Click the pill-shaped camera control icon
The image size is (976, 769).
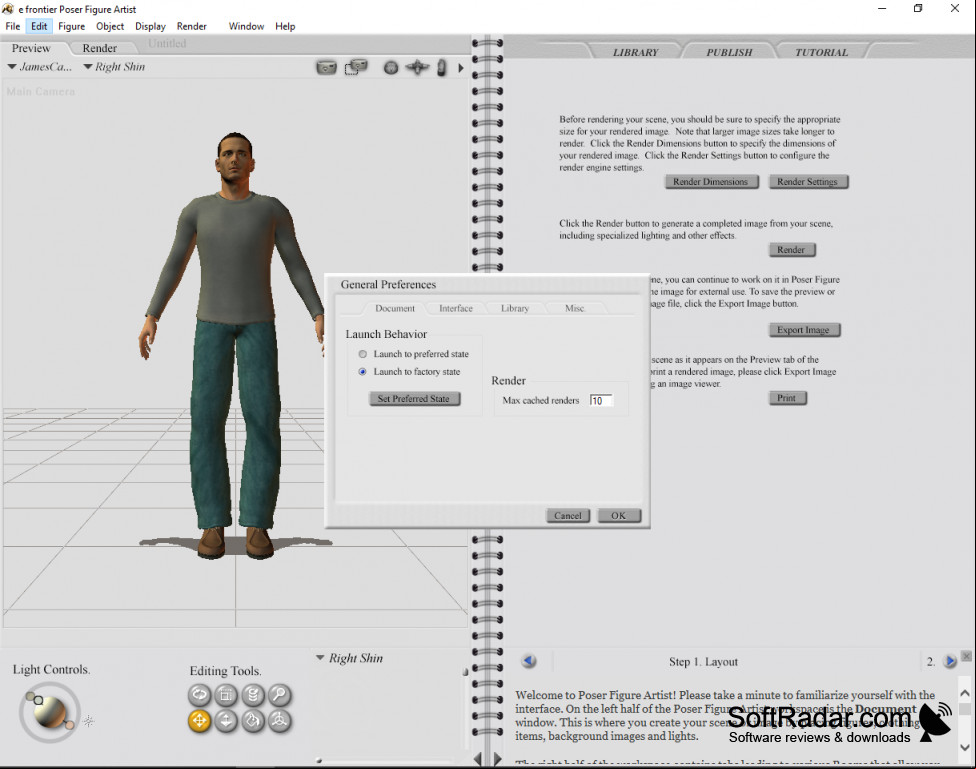coord(441,67)
